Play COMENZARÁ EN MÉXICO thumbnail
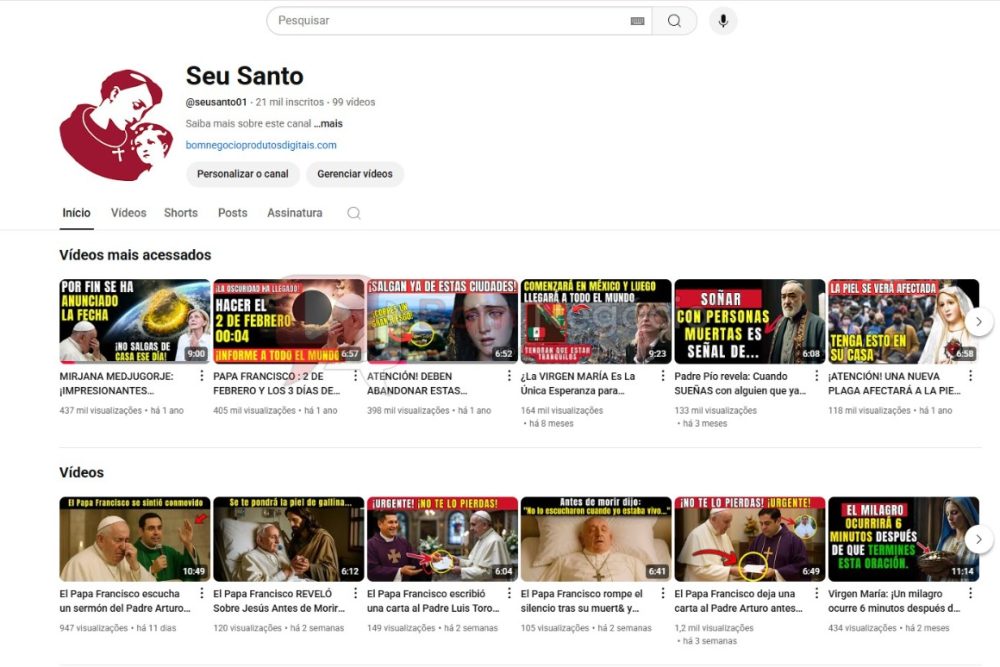Screen dimensions: 1000x667 click(x=596, y=321)
